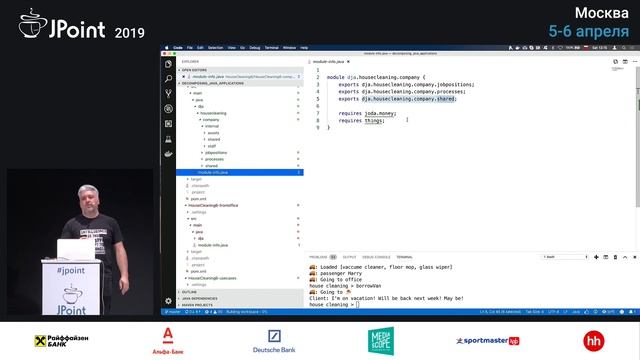Open the View menu
This screenshot has height=360, width=640.
[x=232, y=48]
